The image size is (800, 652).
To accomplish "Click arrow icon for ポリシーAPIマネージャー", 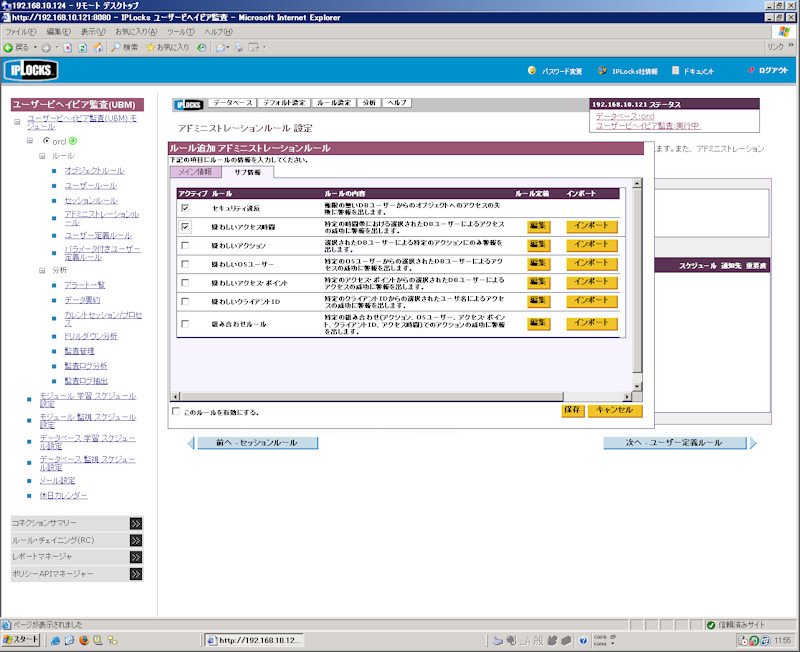I will 136,574.
